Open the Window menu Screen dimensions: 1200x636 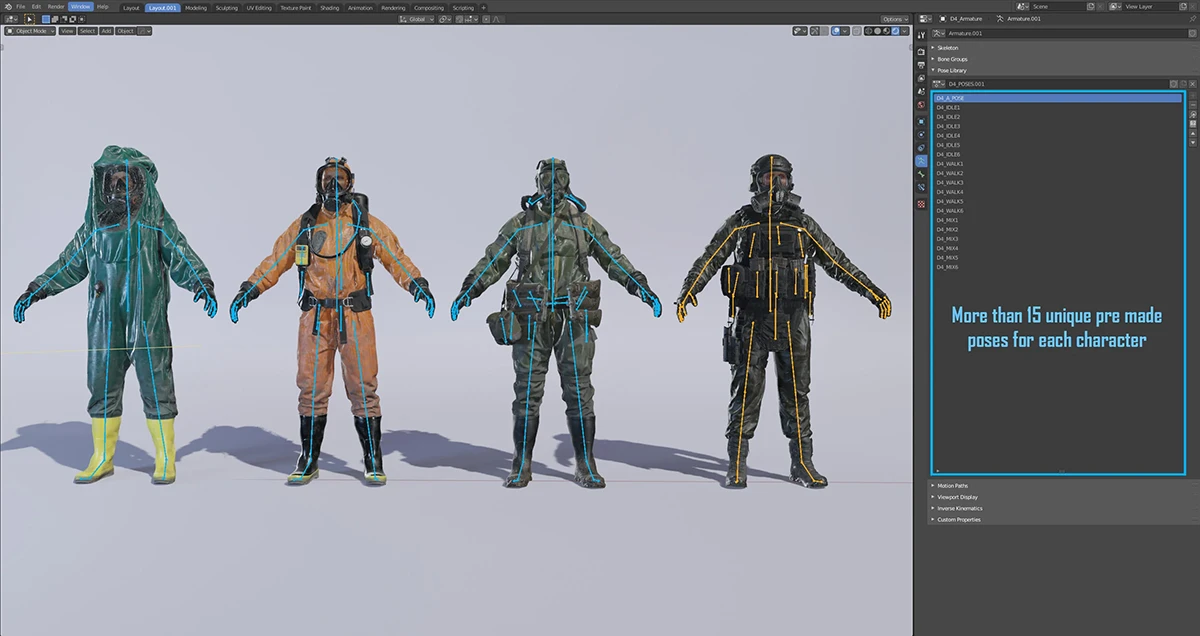click(x=80, y=7)
